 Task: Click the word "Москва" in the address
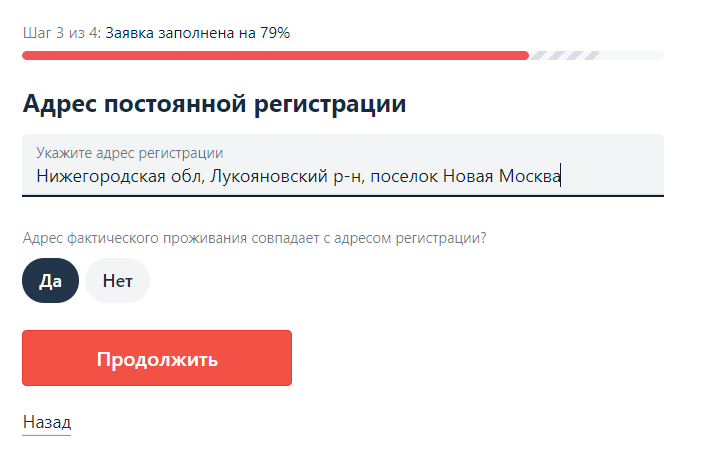coord(531,177)
